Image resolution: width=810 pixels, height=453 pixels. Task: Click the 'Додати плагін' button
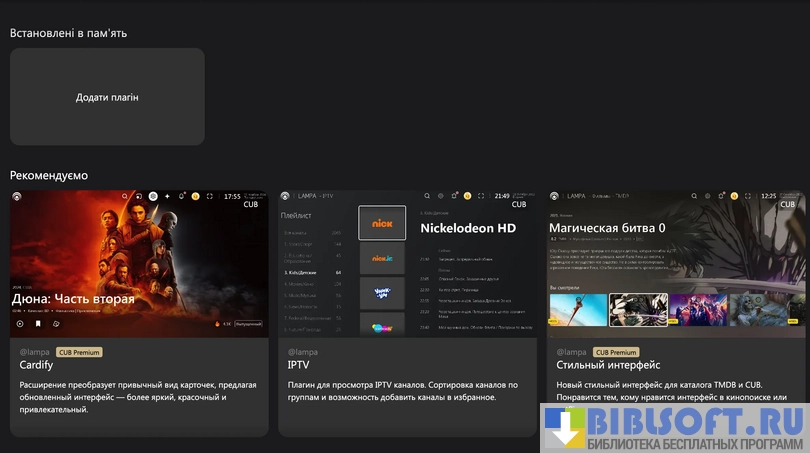[107, 97]
